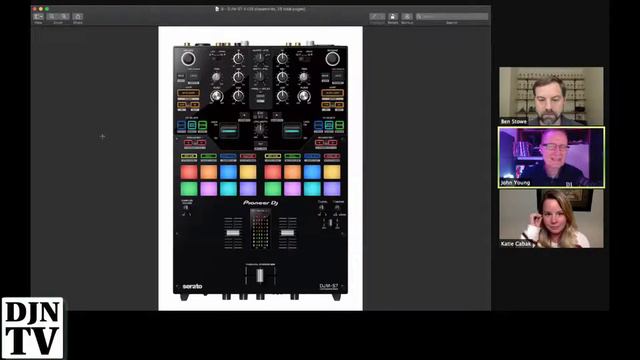
Task: Select Katie Cabak's video tile
Action: (x=551, y=218)
